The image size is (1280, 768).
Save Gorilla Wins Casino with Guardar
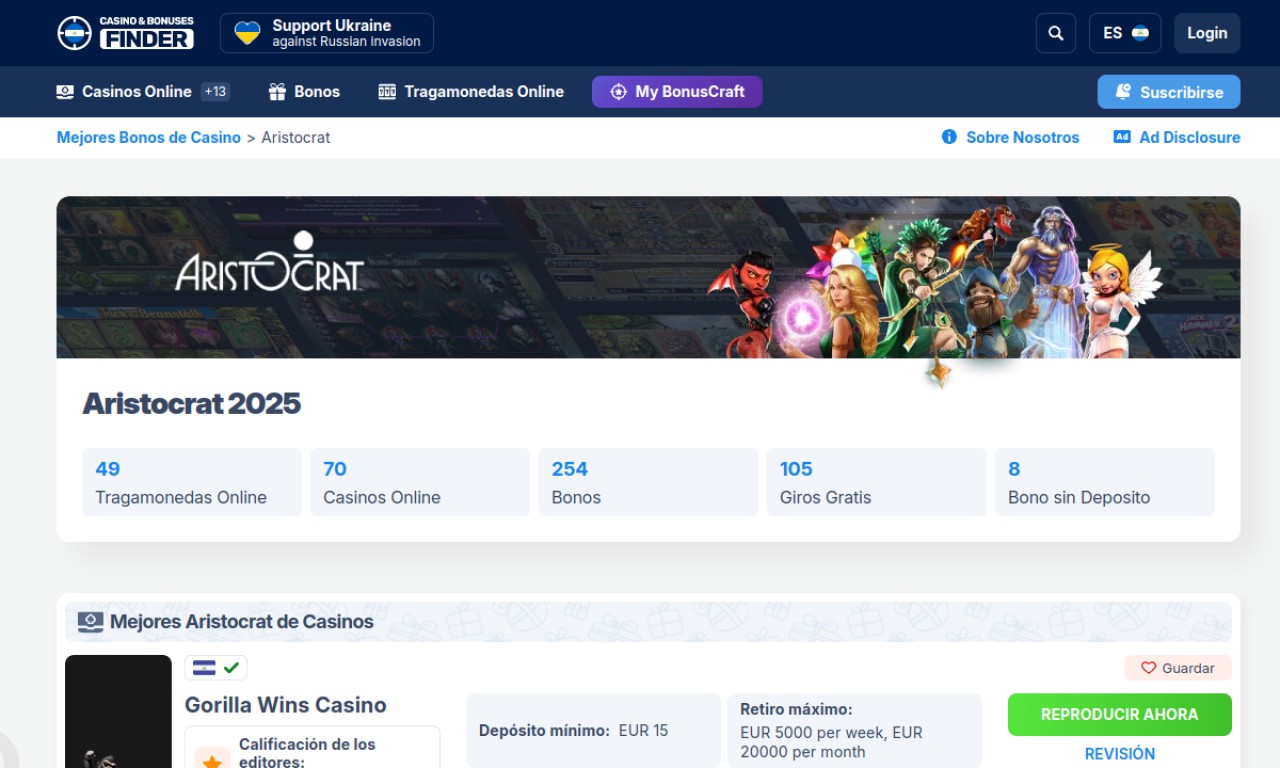click(x=1178, y=668)
